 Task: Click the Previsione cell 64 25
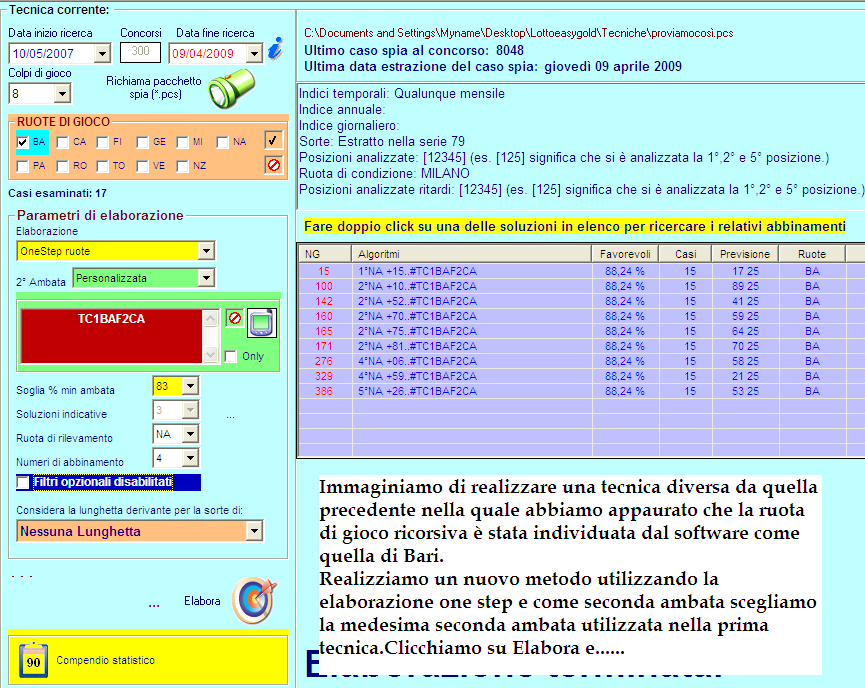[745, 331]
